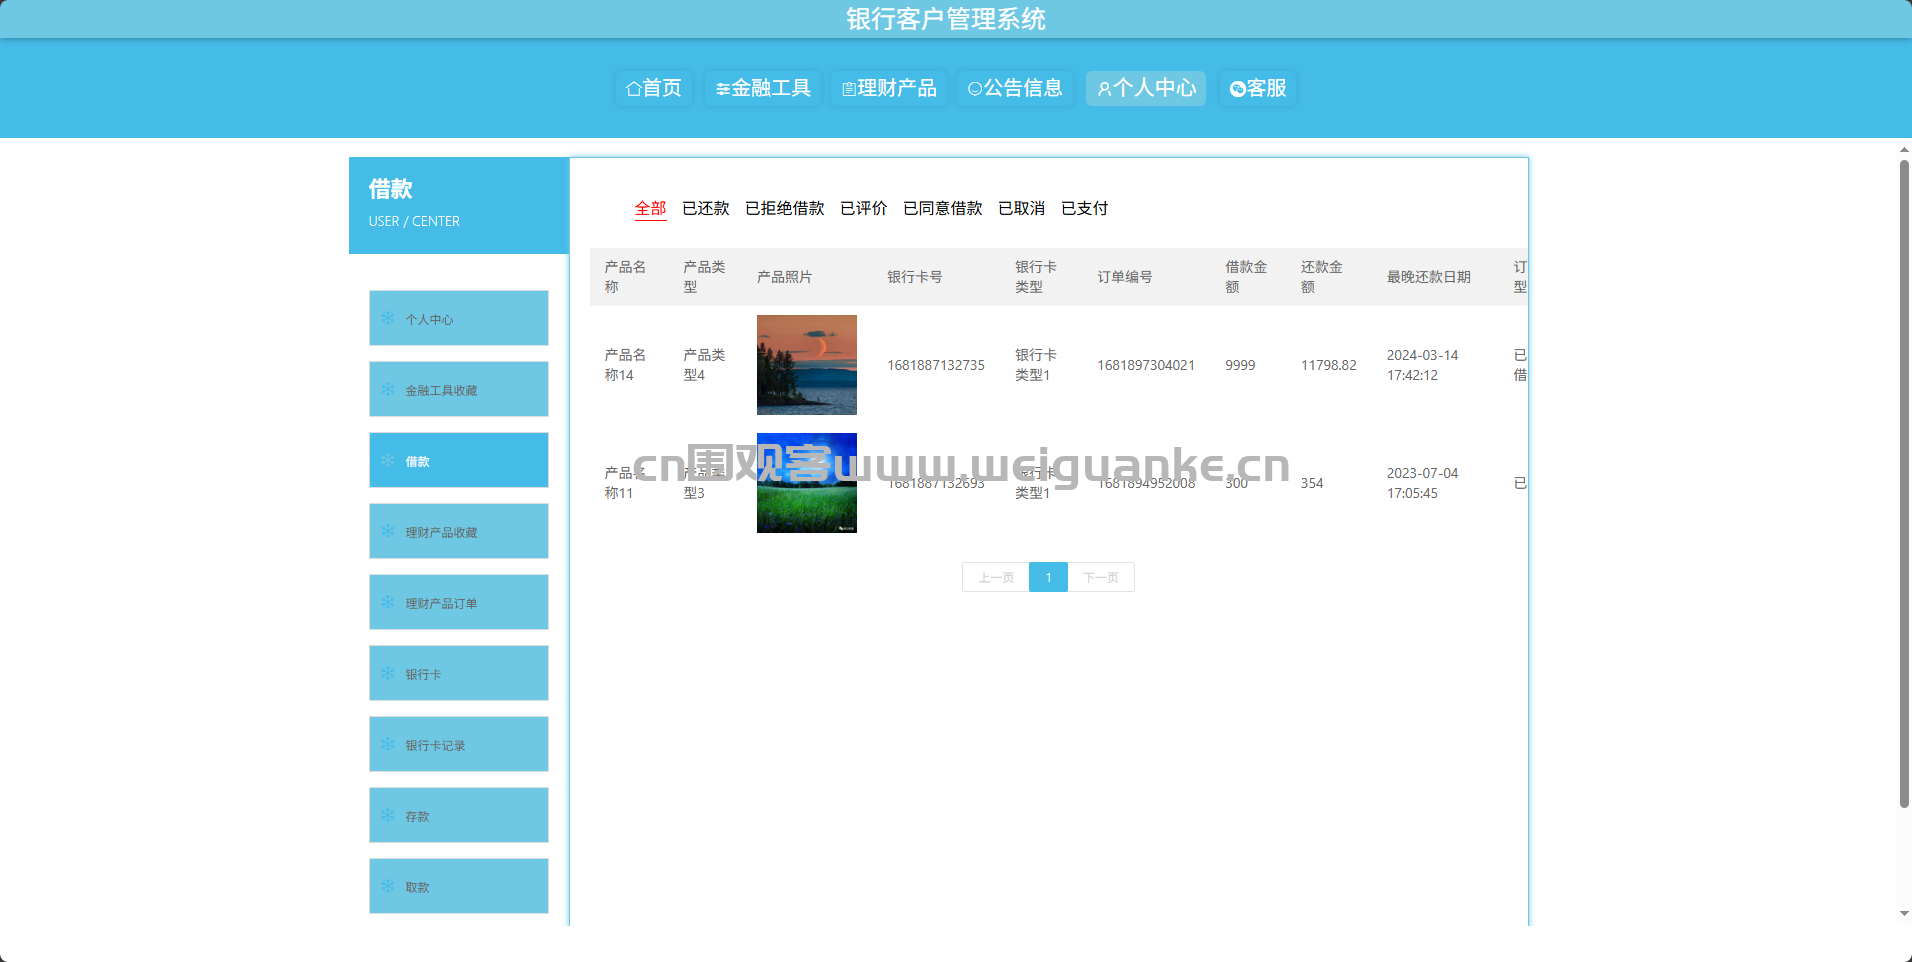Screen dimensions: 1912x962
Task: Click the scrollbar down arrow
Action: [x=1904, y=914]
